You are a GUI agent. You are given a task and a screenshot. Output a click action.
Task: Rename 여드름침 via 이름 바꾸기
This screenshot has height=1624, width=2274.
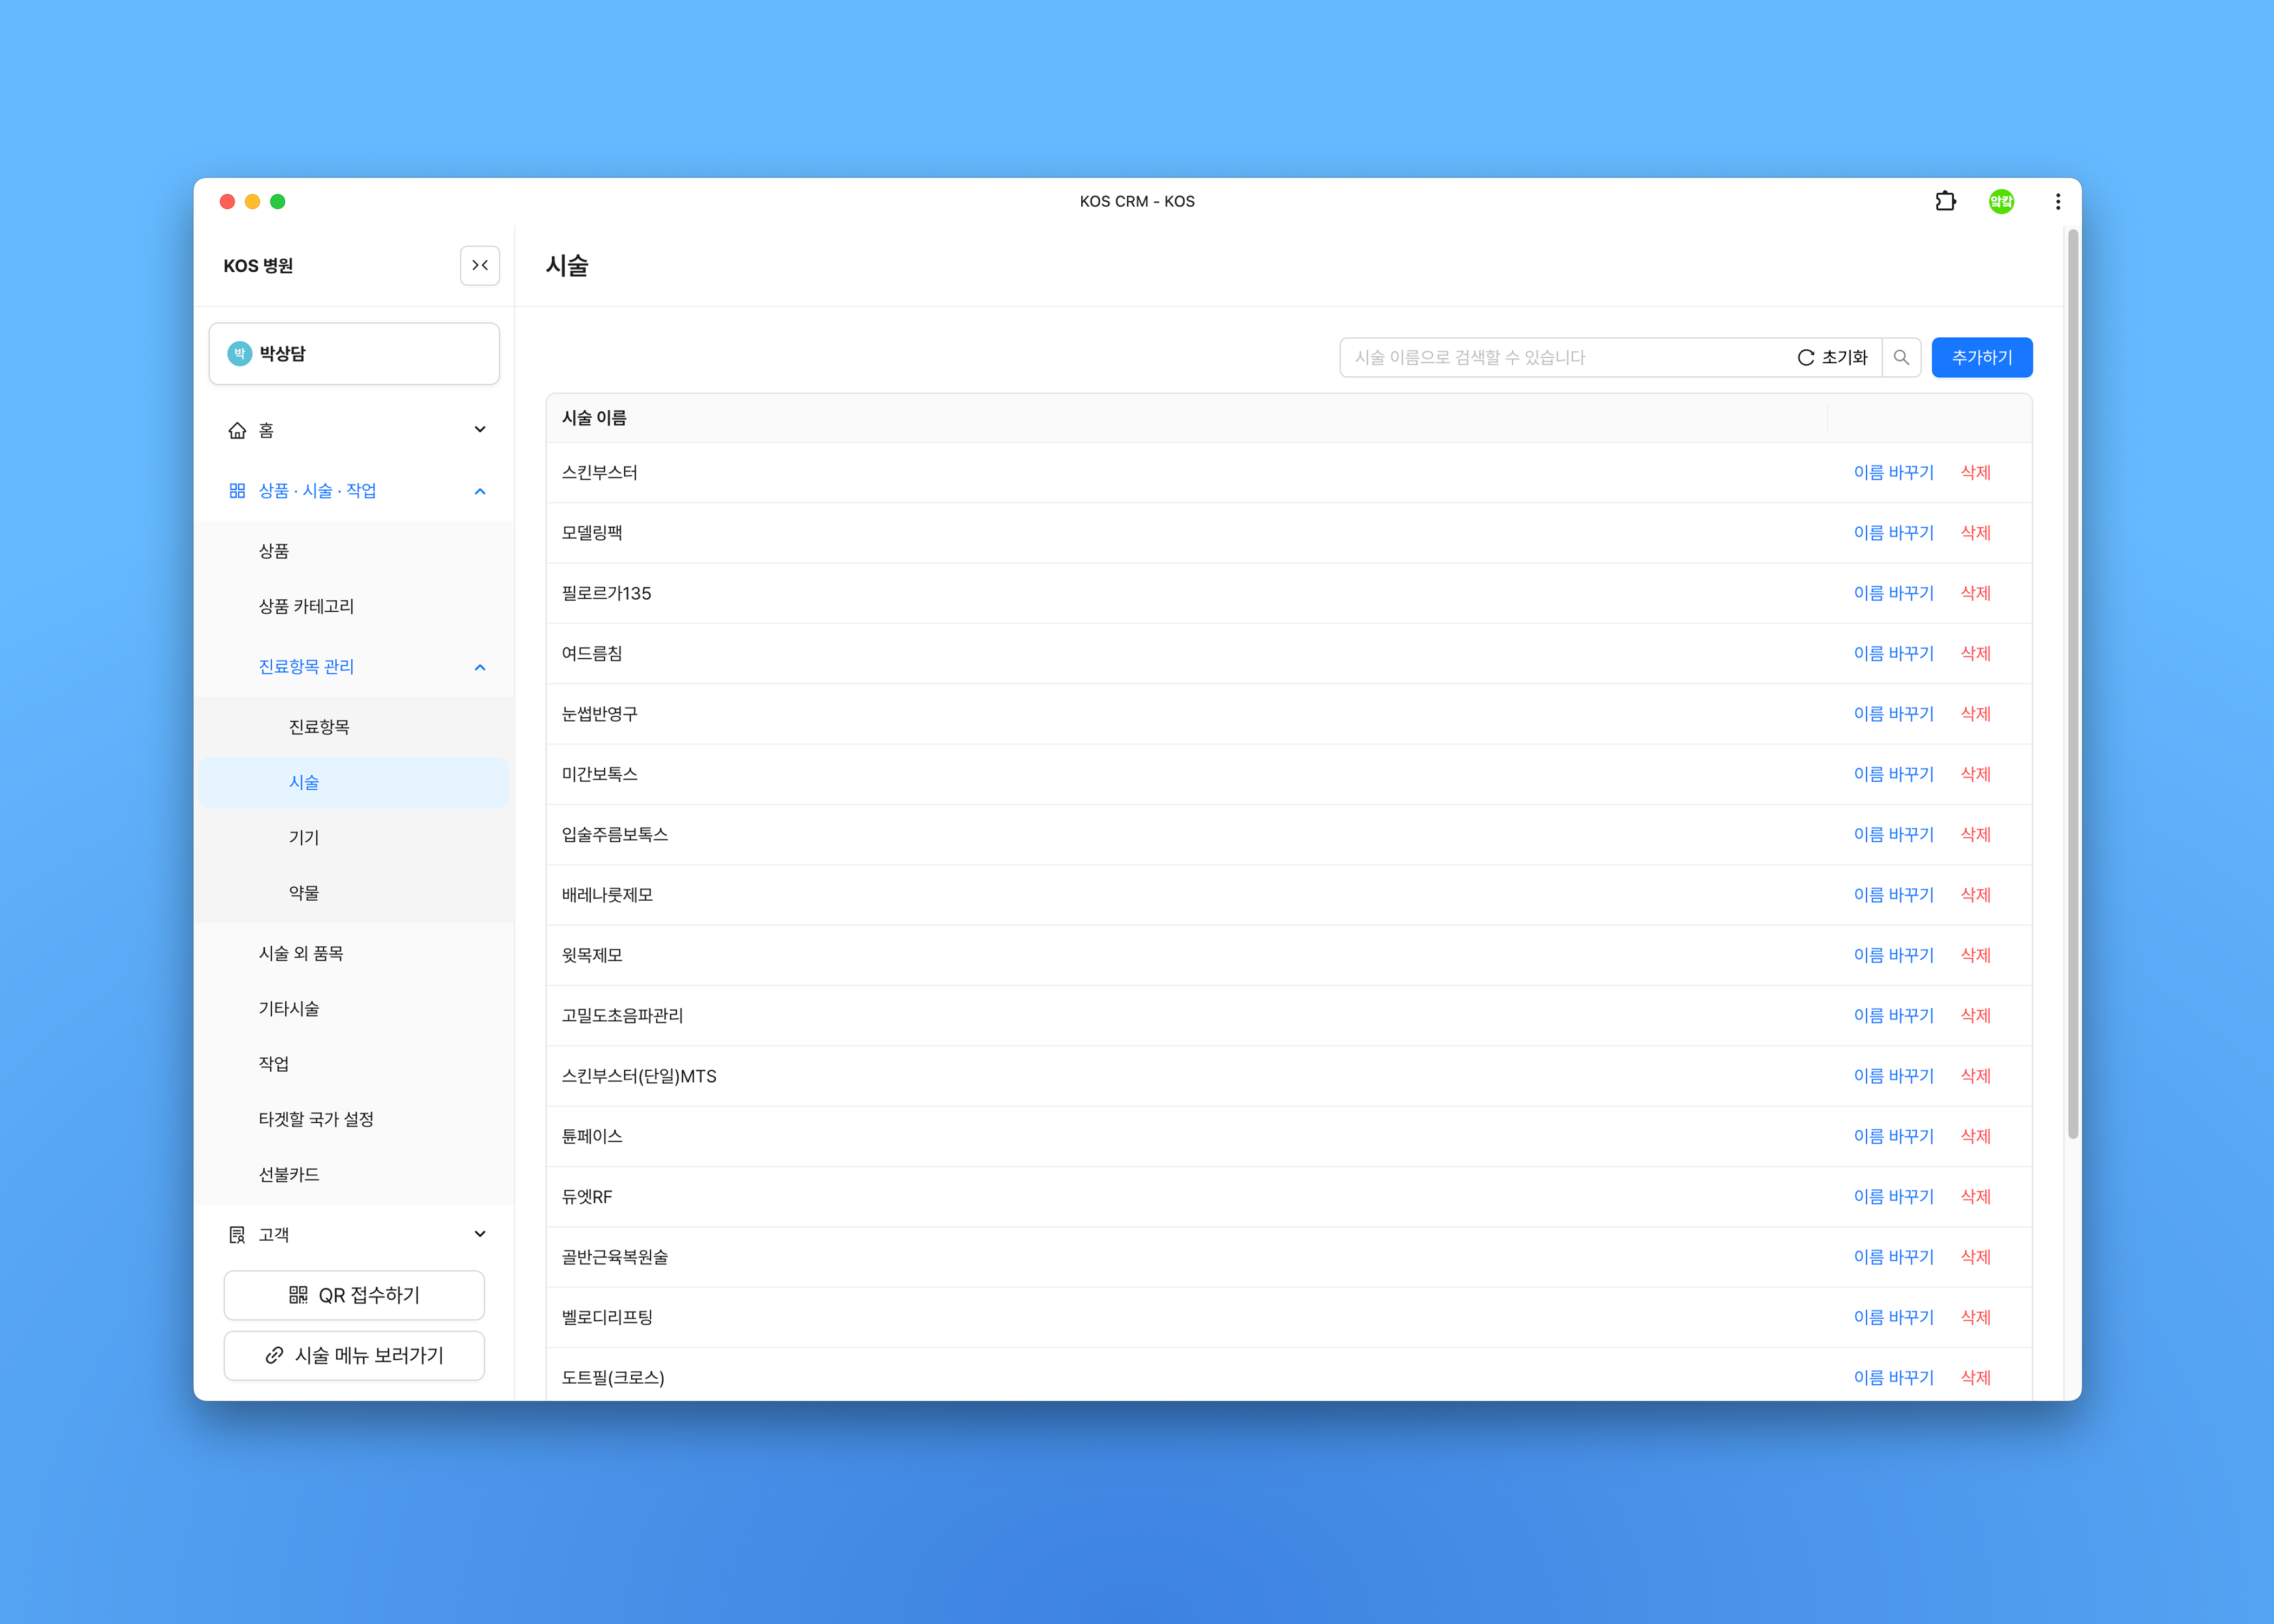(1894, 654)
